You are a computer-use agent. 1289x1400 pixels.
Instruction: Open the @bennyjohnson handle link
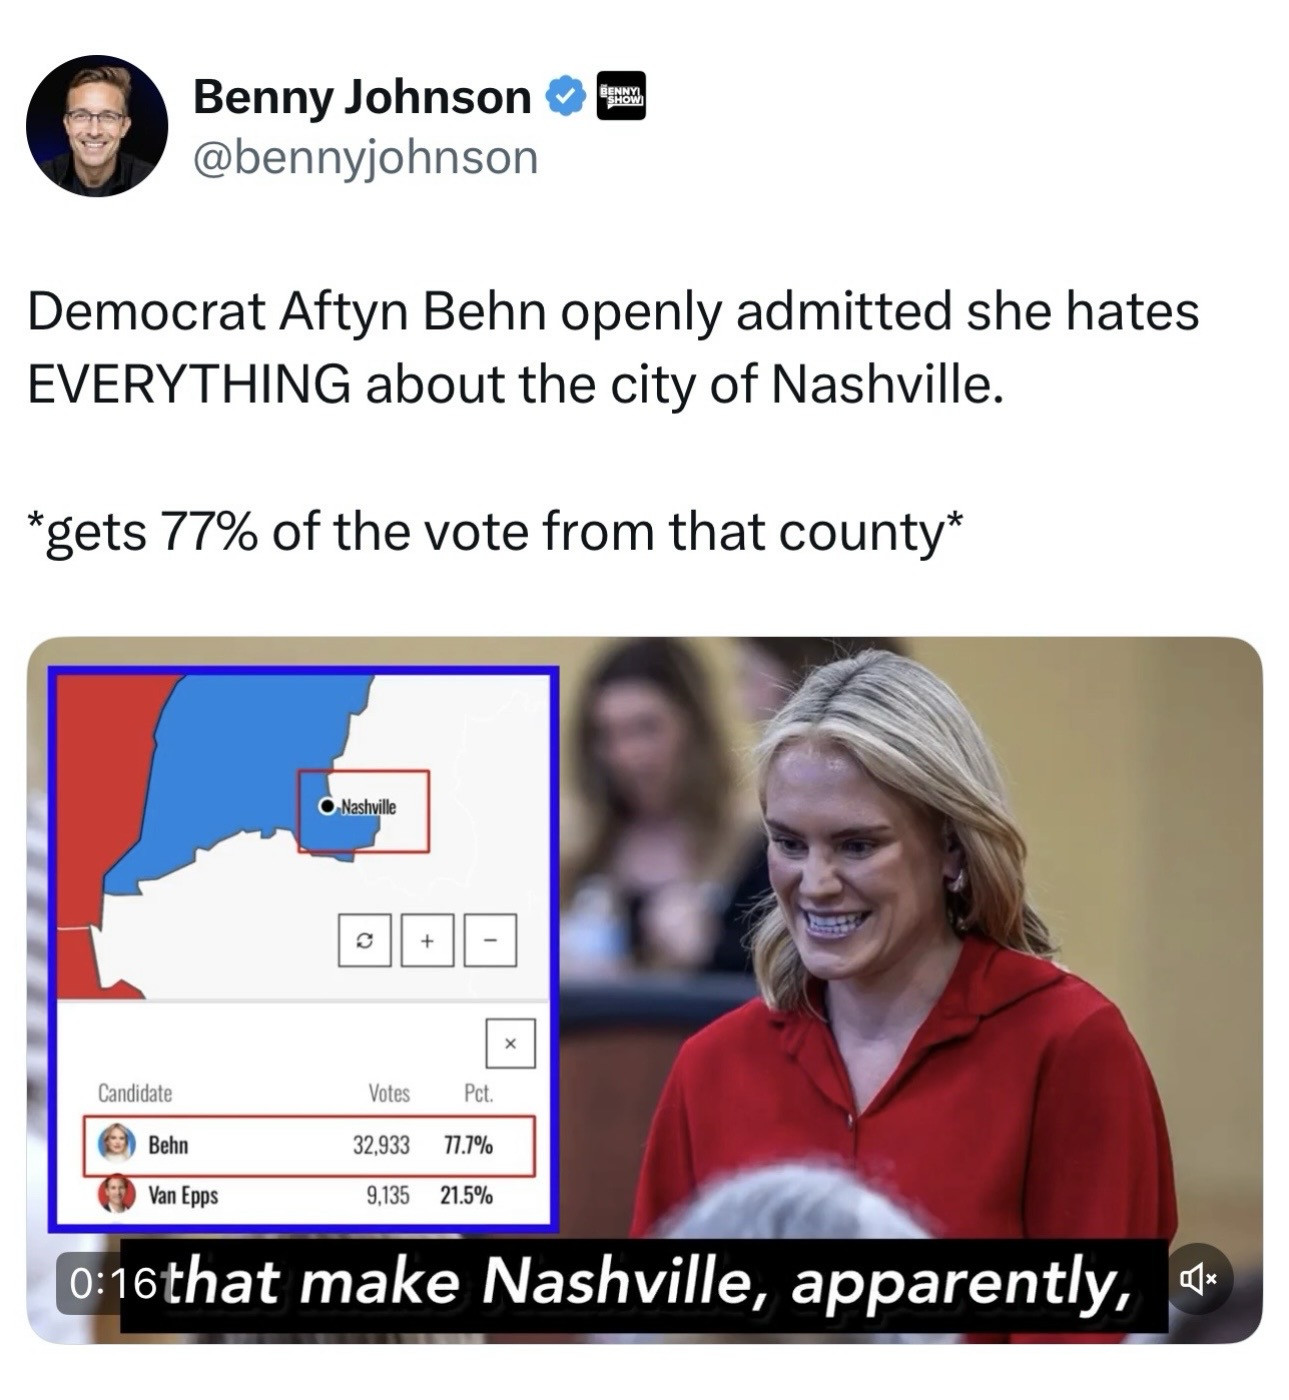coord(365,158)
